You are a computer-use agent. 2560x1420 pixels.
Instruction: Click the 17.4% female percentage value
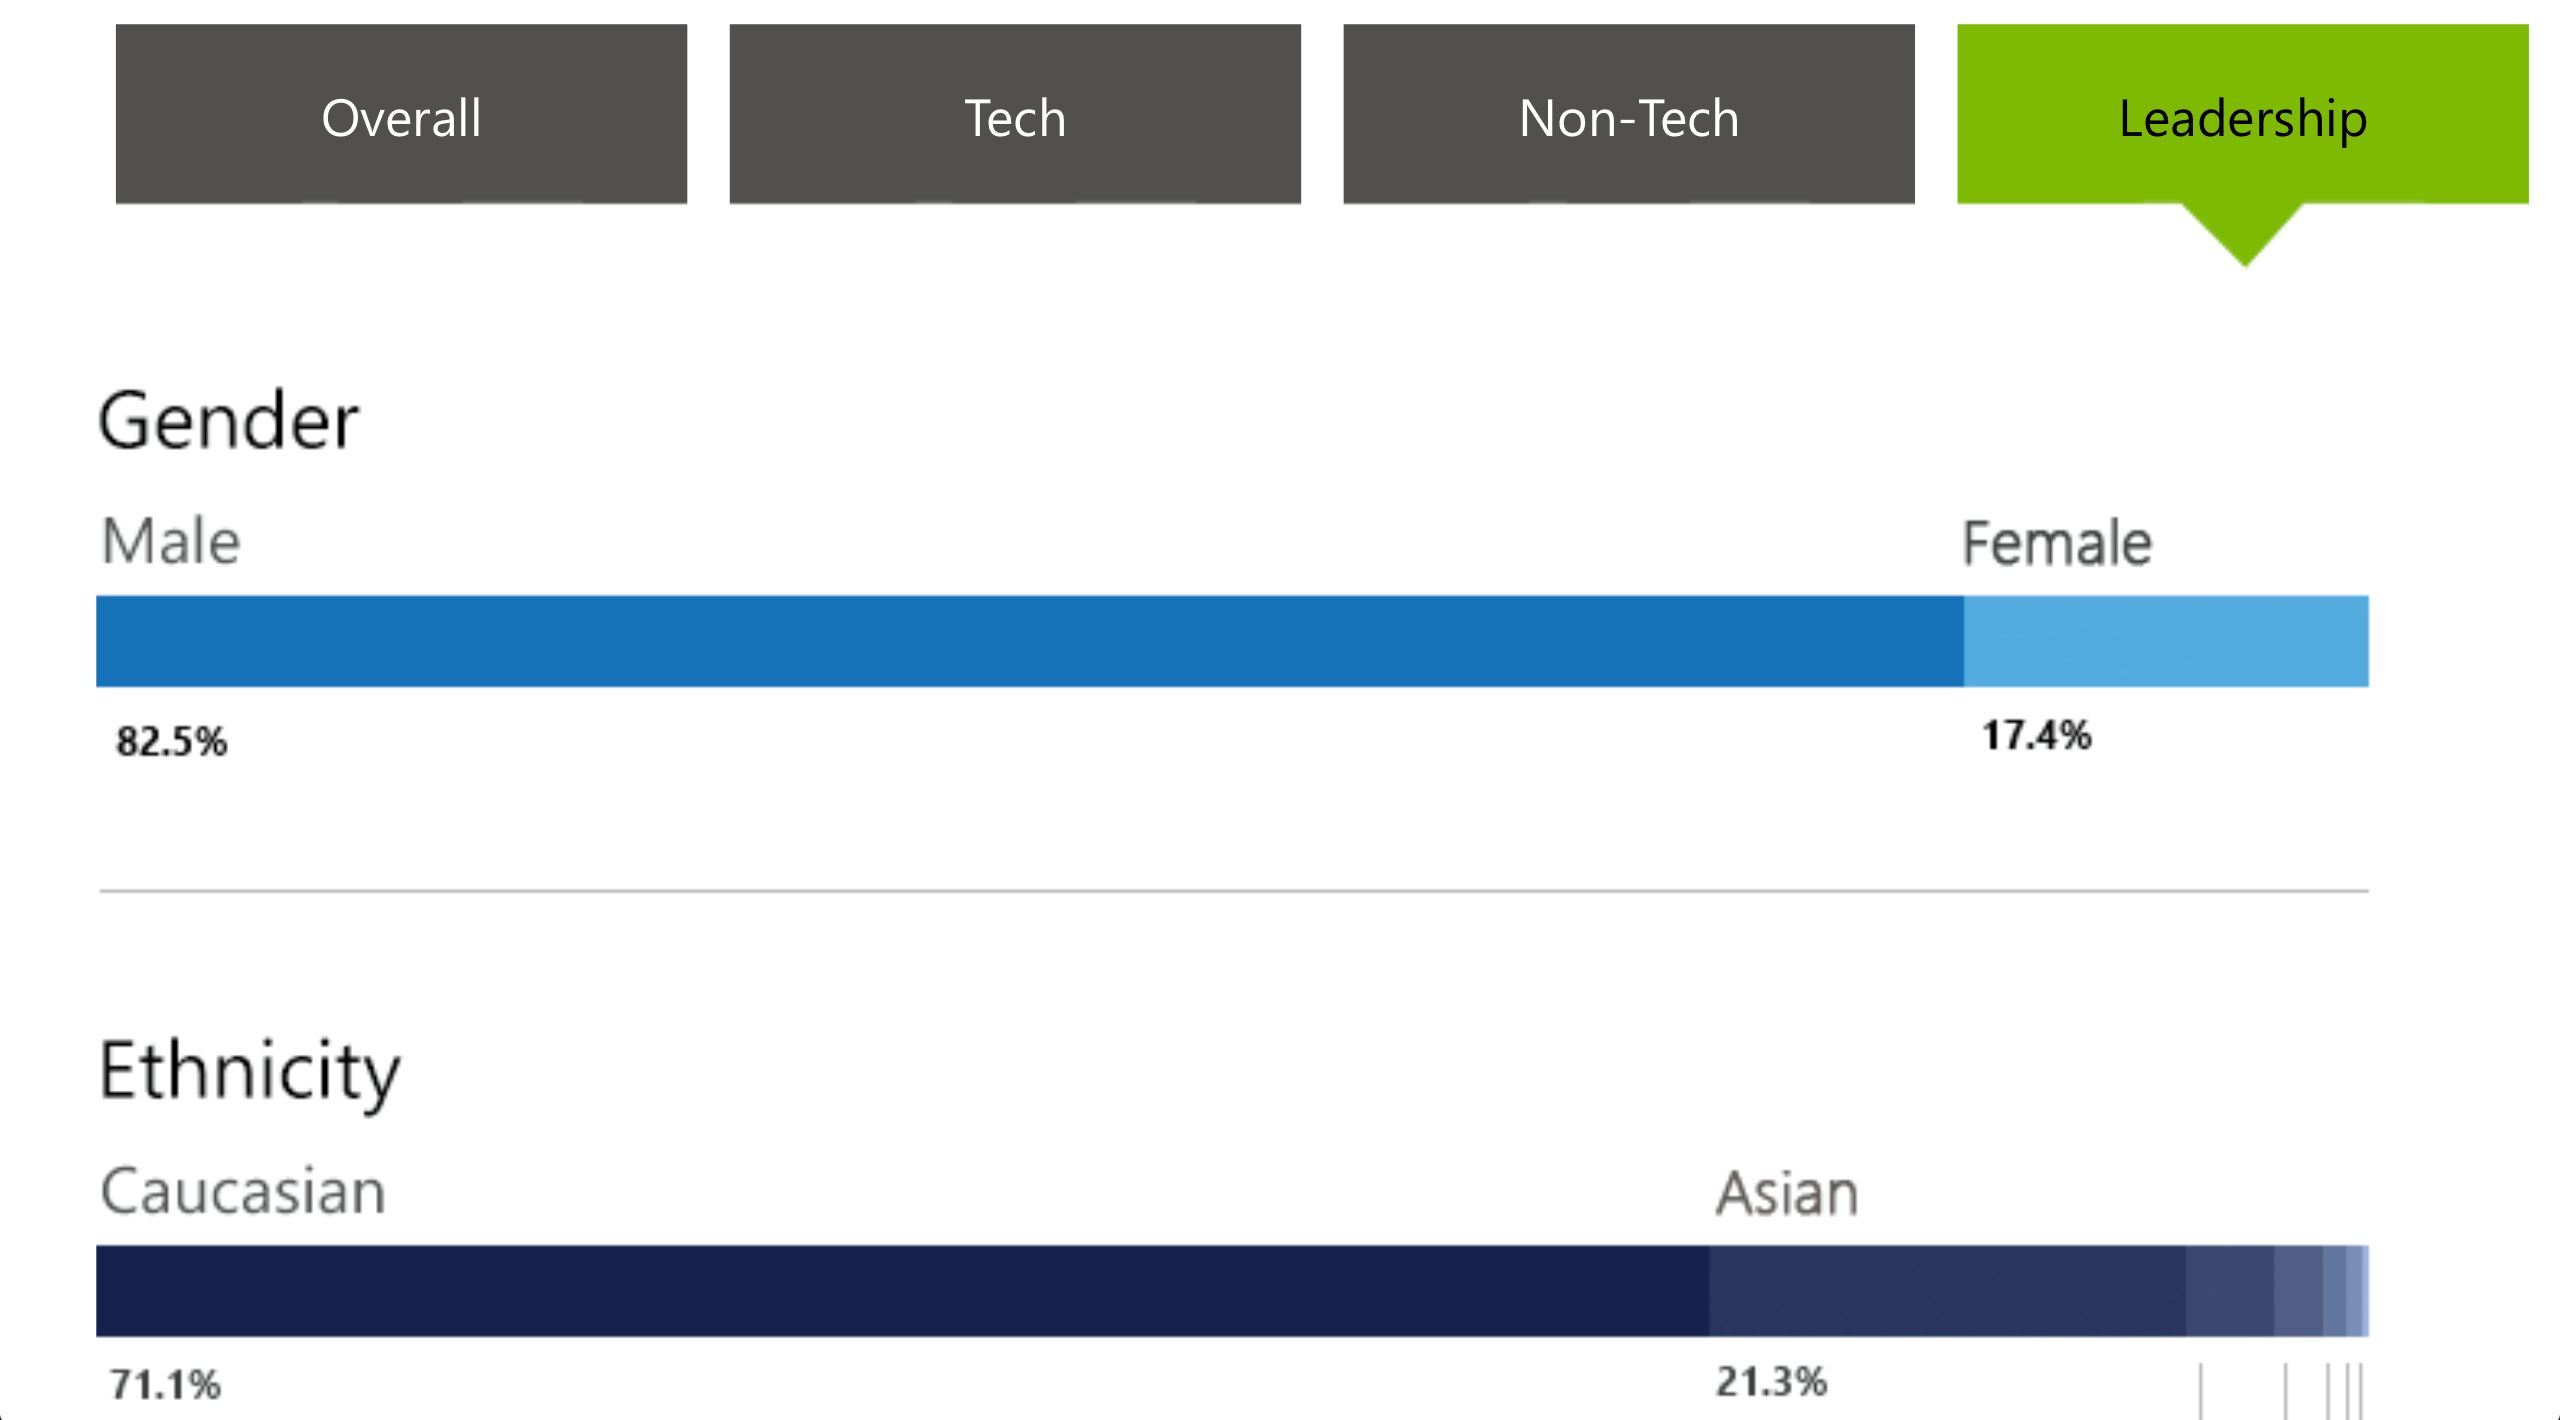pyautogui.click(x=2036, y=736)
